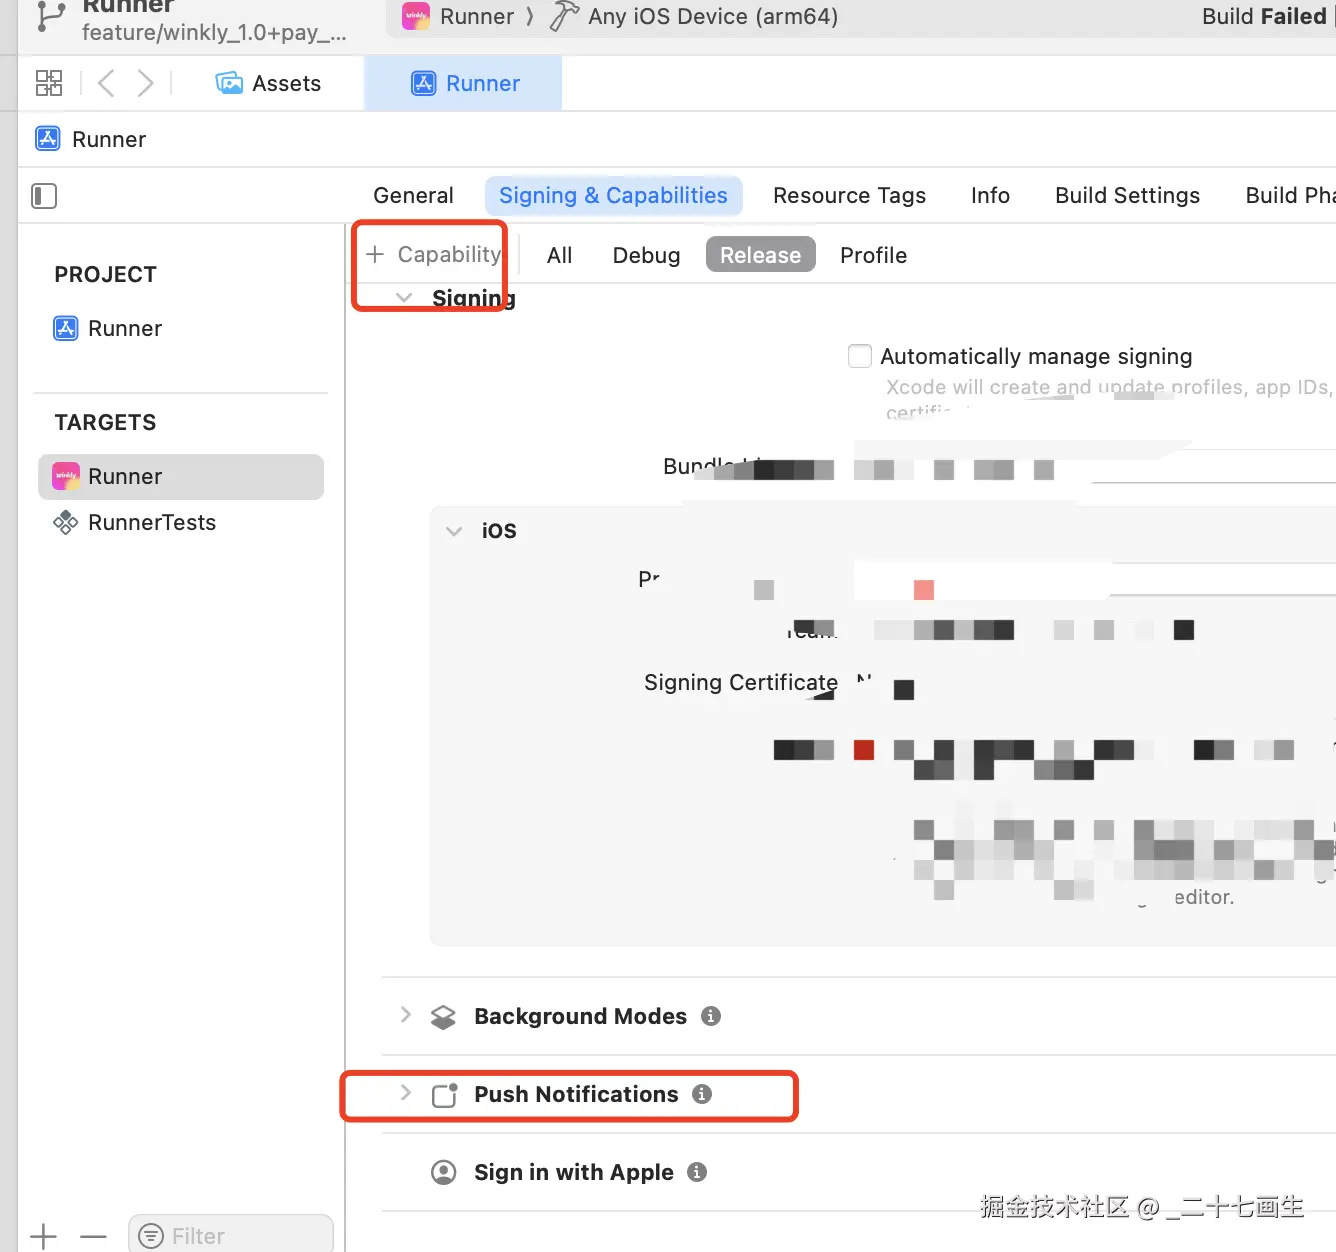Click the Background Modes layers icon
1336x1252 pixels.
click(443, 1017)
